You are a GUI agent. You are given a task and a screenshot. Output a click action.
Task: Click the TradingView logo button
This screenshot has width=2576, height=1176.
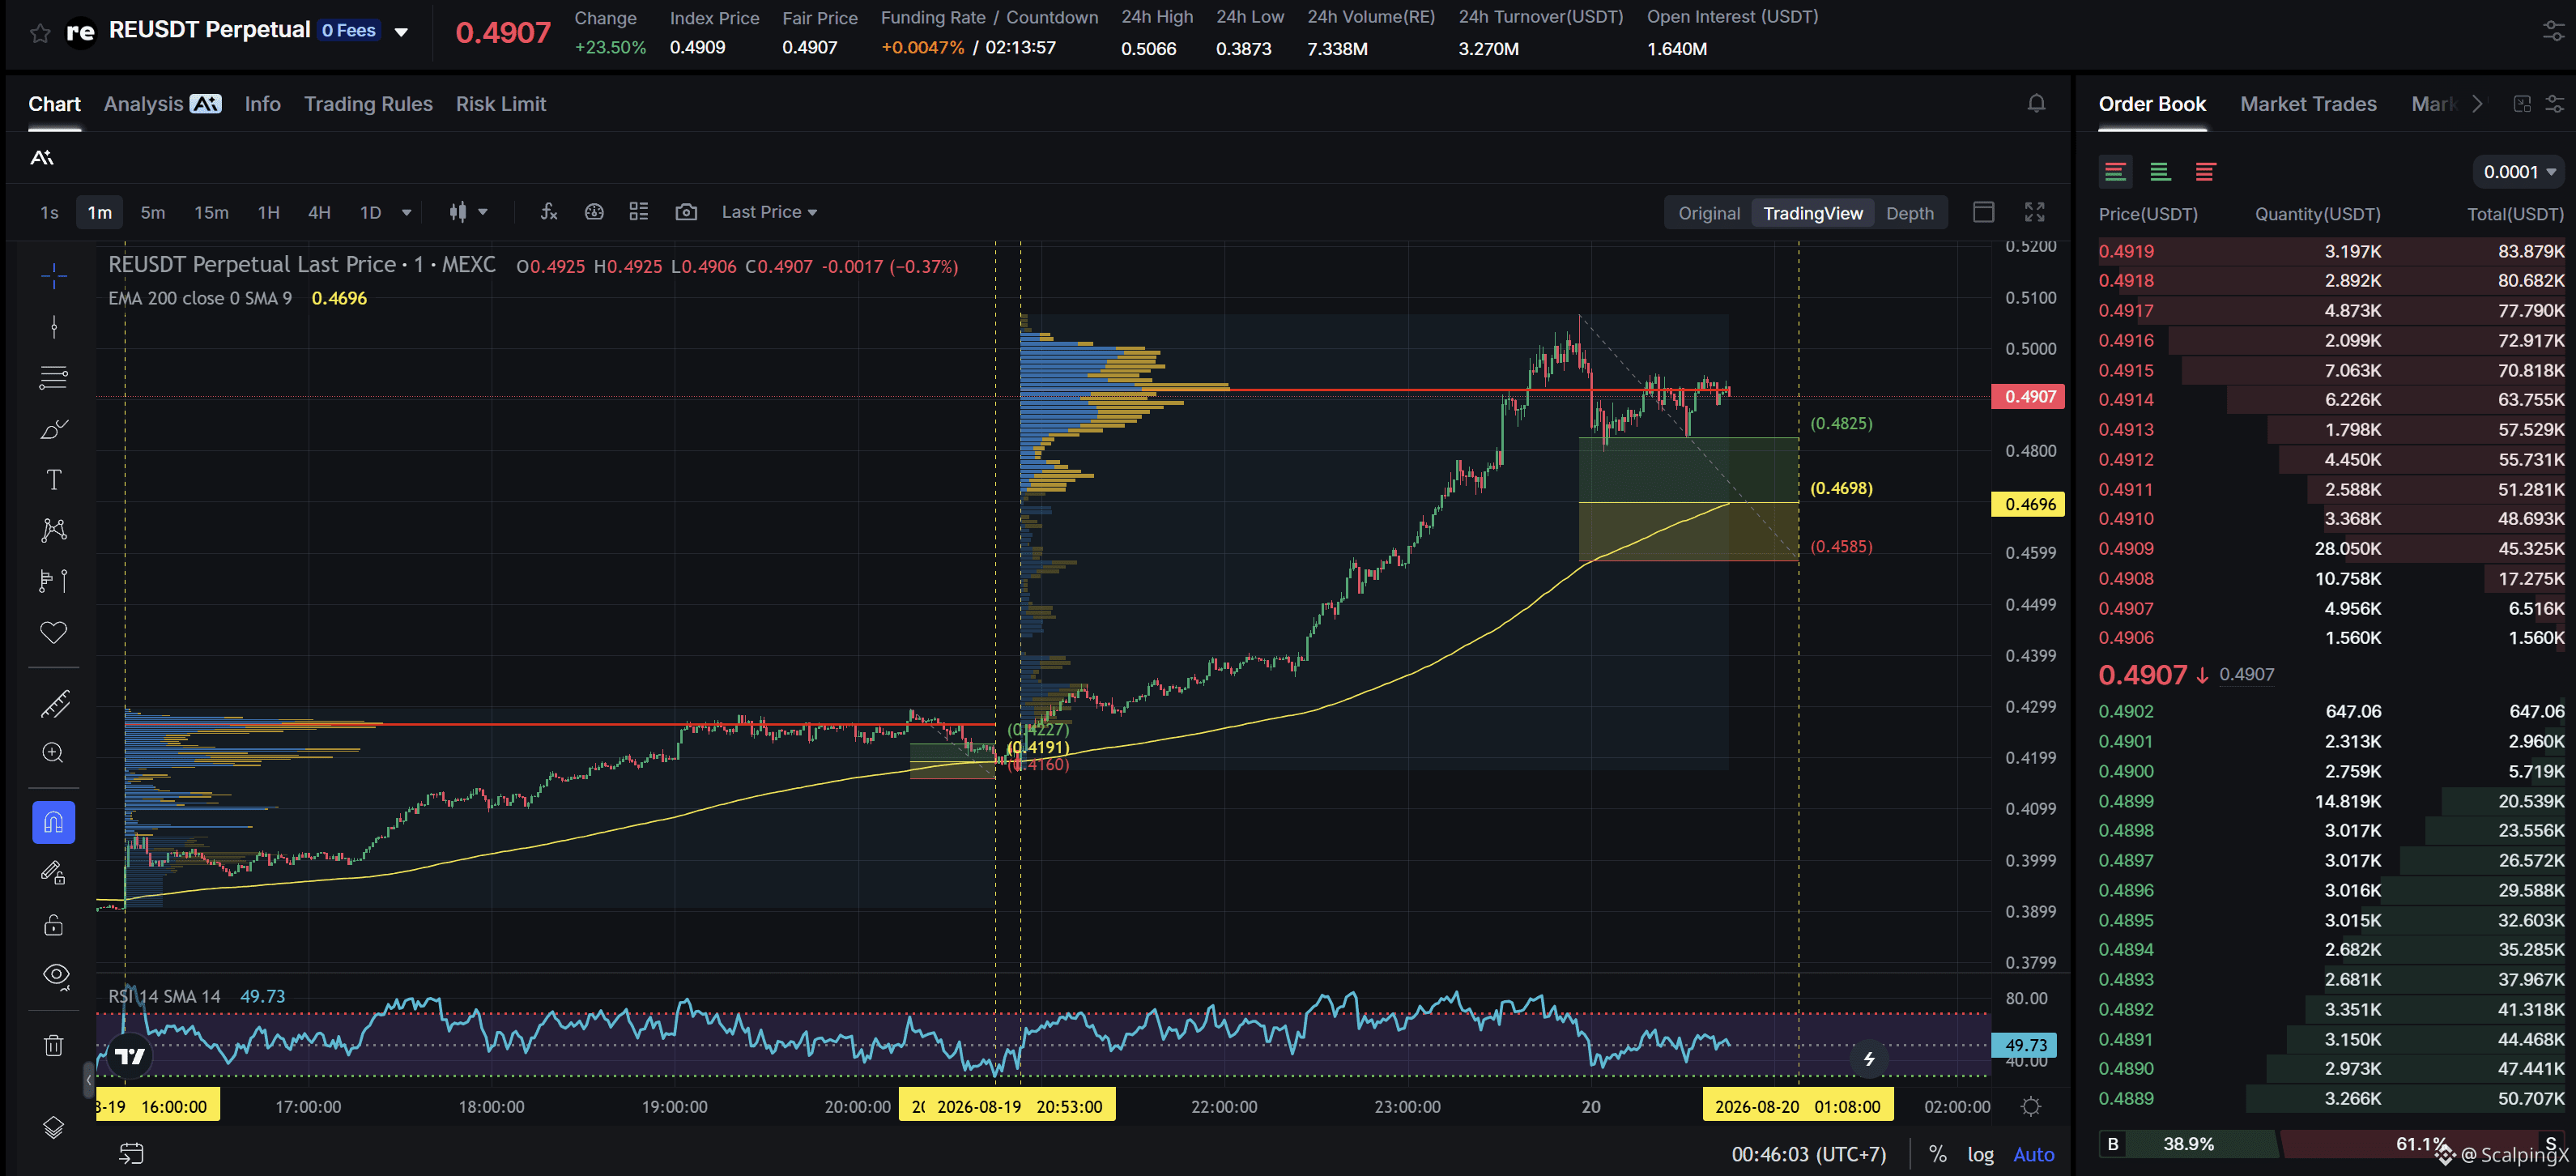coord(130,1056)
